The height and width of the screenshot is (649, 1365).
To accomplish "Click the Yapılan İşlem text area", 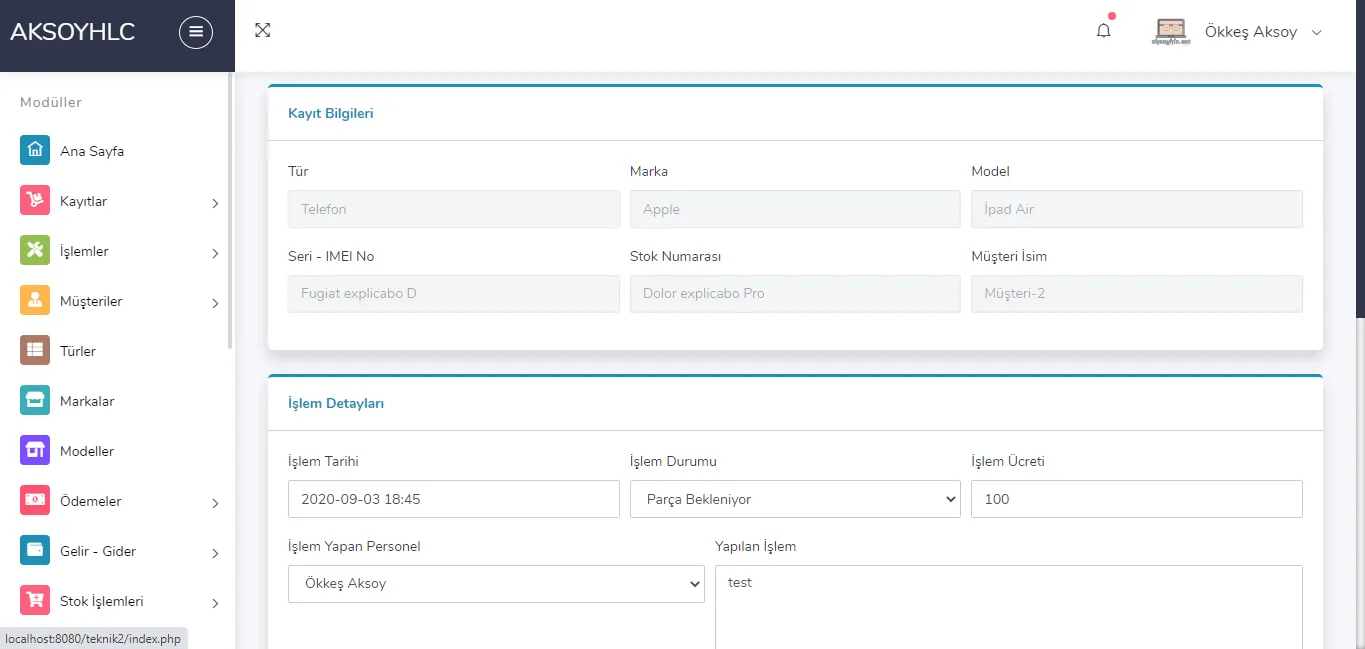I will click(1009, 607).
